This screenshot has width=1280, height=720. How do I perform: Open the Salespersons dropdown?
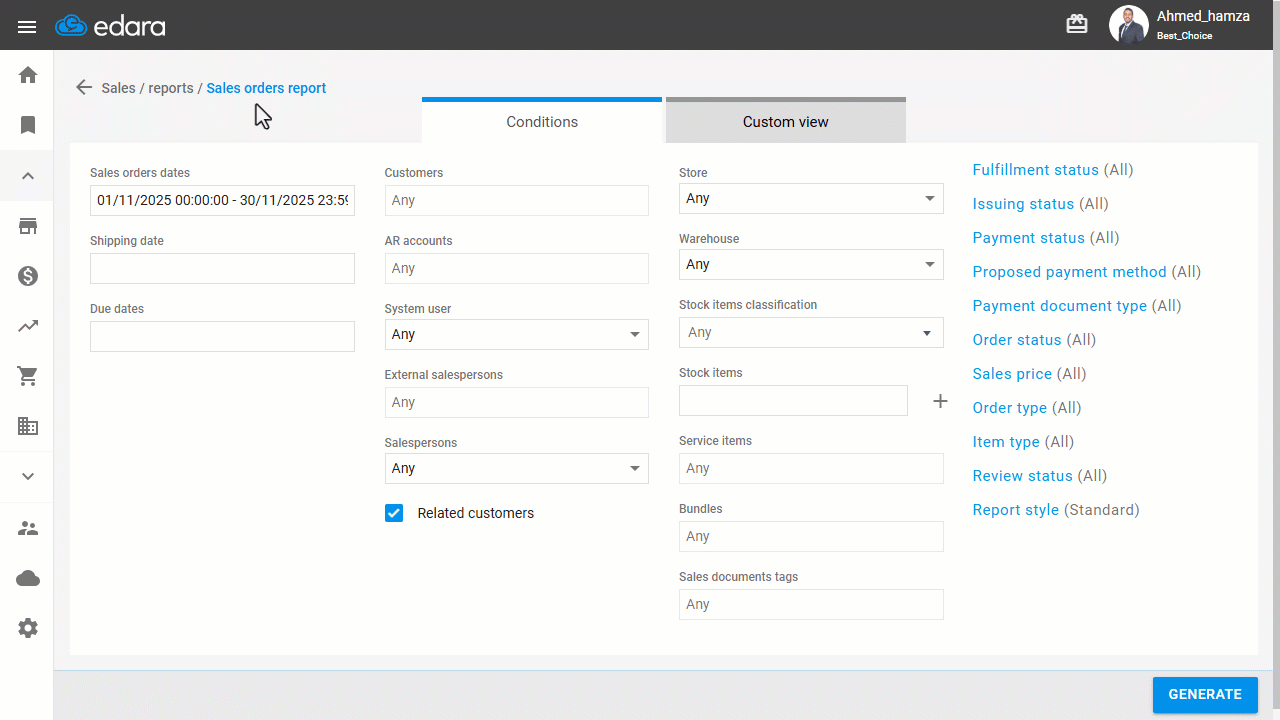tap(517, 468)
